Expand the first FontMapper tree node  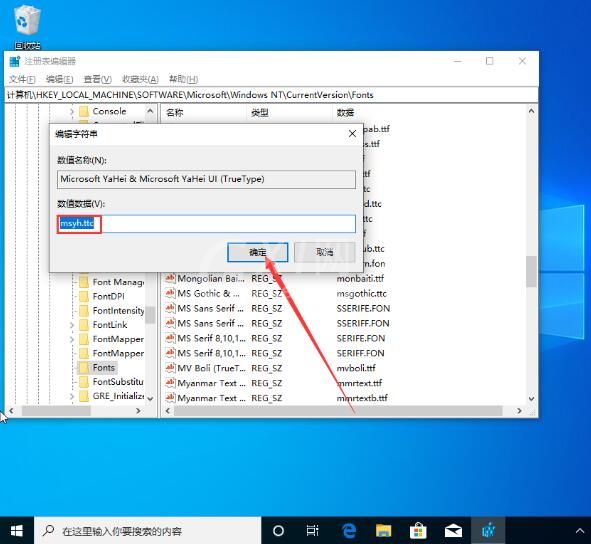pyautogui.click(x=72, y=339)
